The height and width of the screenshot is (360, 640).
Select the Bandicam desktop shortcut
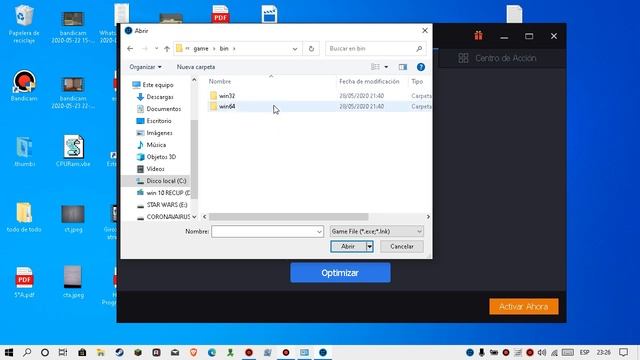pos(24,86)
